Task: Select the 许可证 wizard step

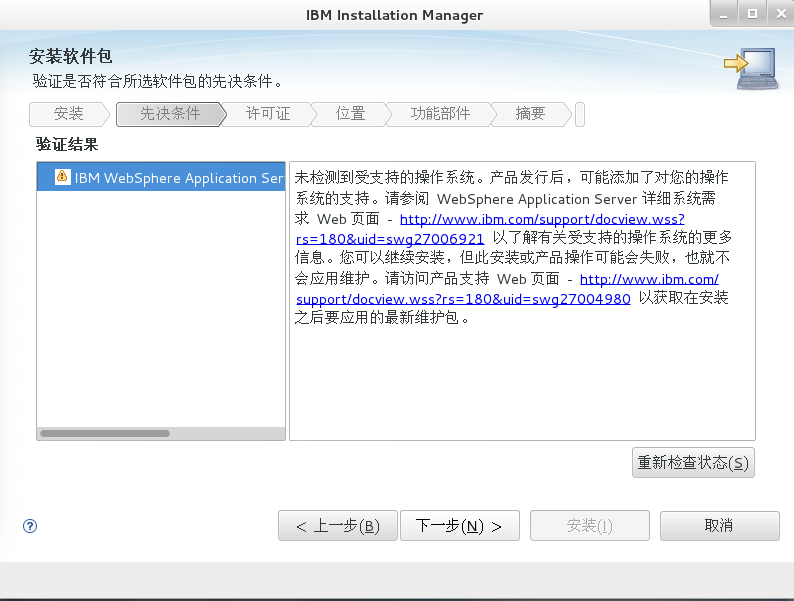Action: point(268,114)
